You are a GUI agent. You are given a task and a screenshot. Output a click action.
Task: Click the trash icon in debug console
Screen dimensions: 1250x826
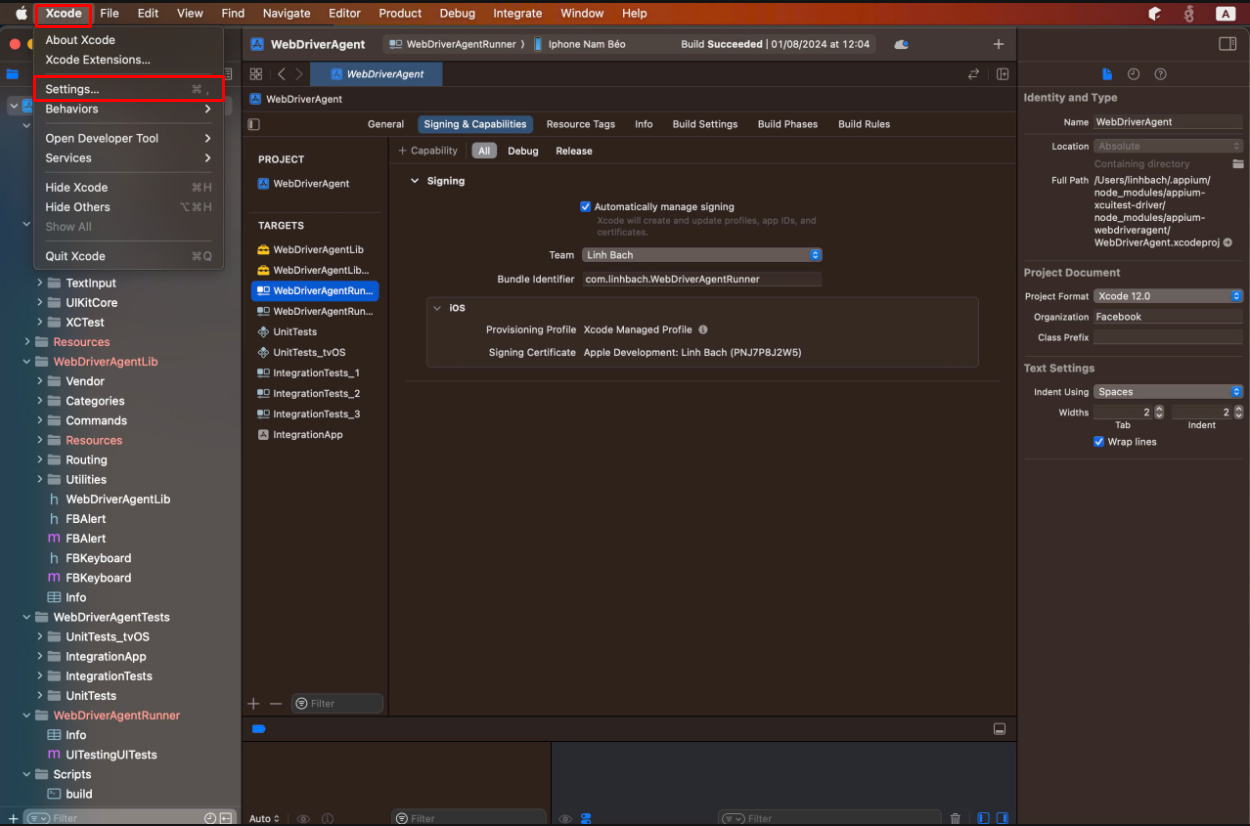(x=955, y=818)
